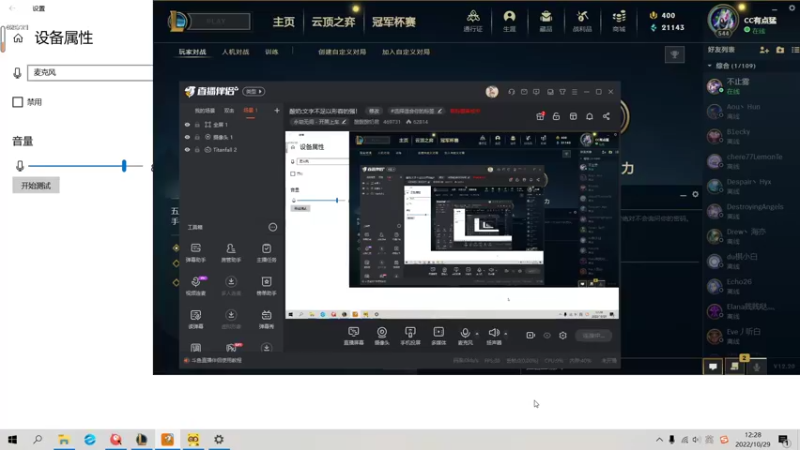Click the user avatar in streaming title bar
The image size is (800, 450).
(x=492, y=92)
